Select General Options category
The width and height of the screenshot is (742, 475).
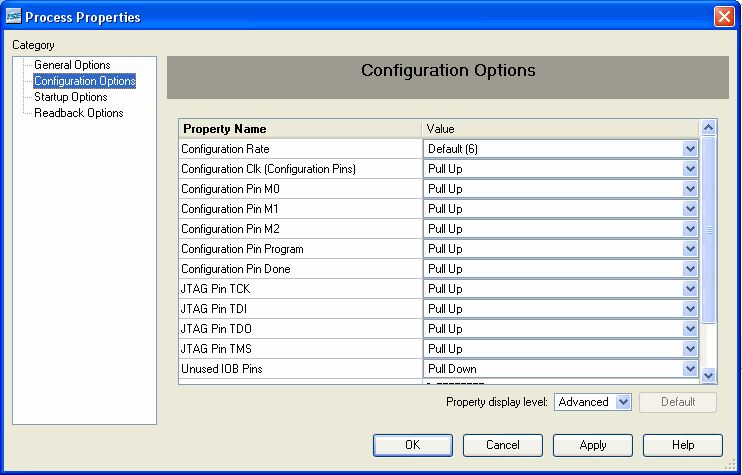(72, 65)
